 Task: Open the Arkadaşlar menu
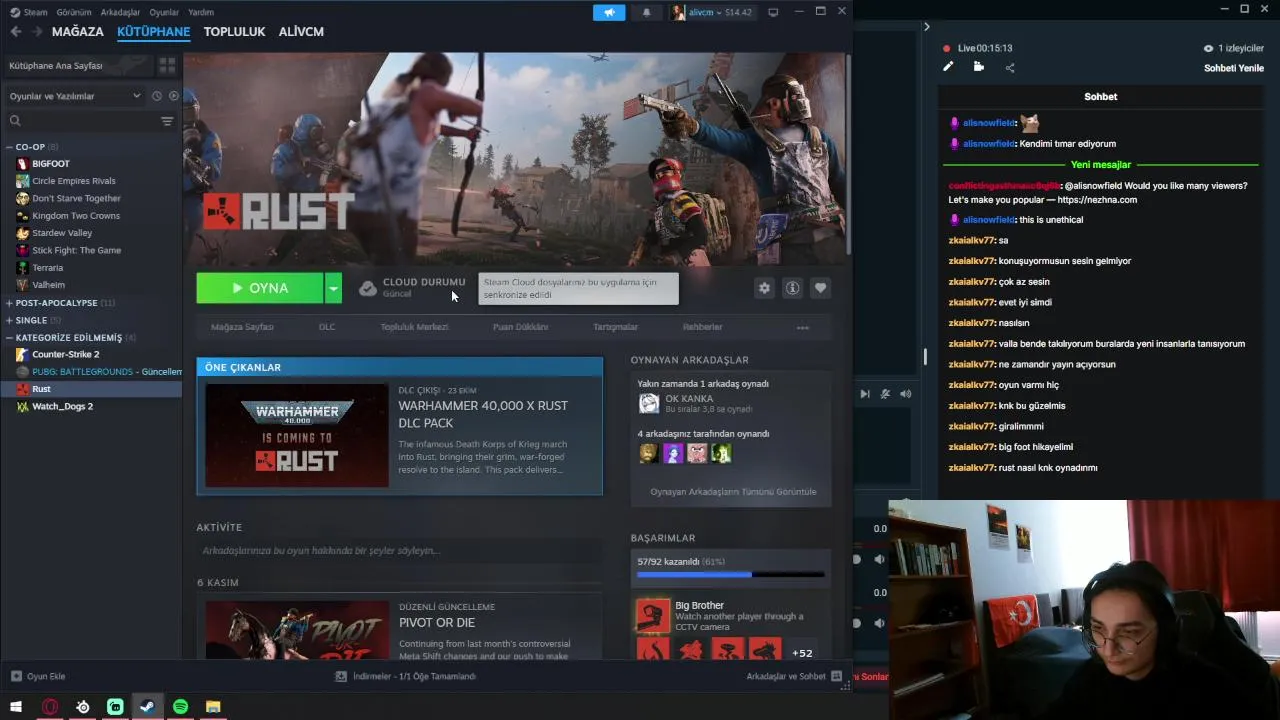tap(121, 12)
